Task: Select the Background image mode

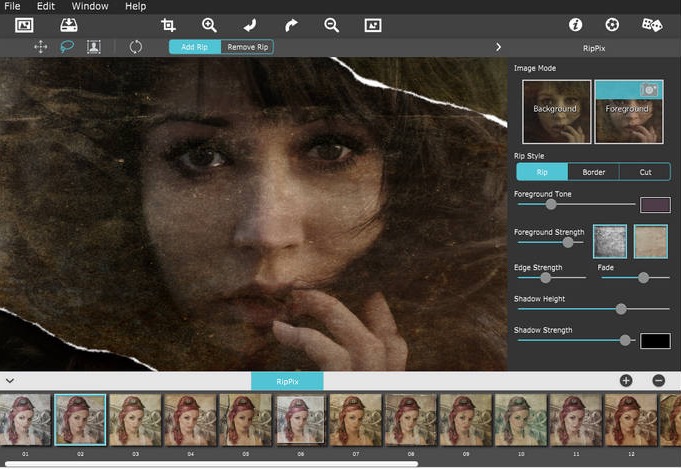Action: (x=556, y=110)
